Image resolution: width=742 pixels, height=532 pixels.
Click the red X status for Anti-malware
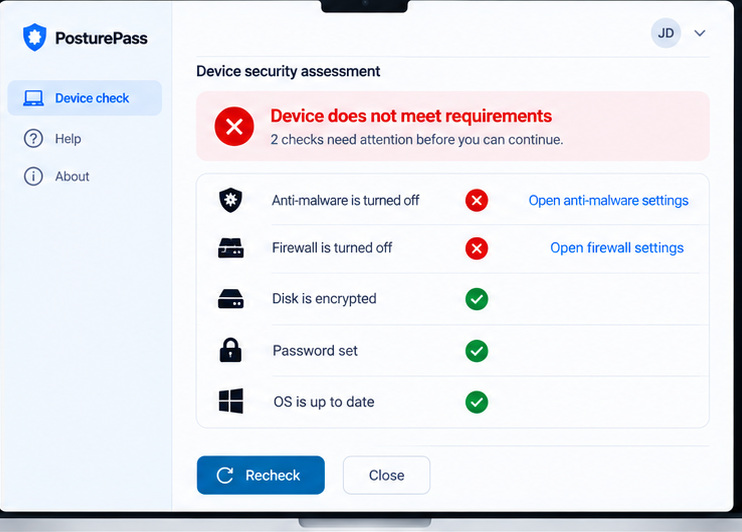[x=477, y=200]
